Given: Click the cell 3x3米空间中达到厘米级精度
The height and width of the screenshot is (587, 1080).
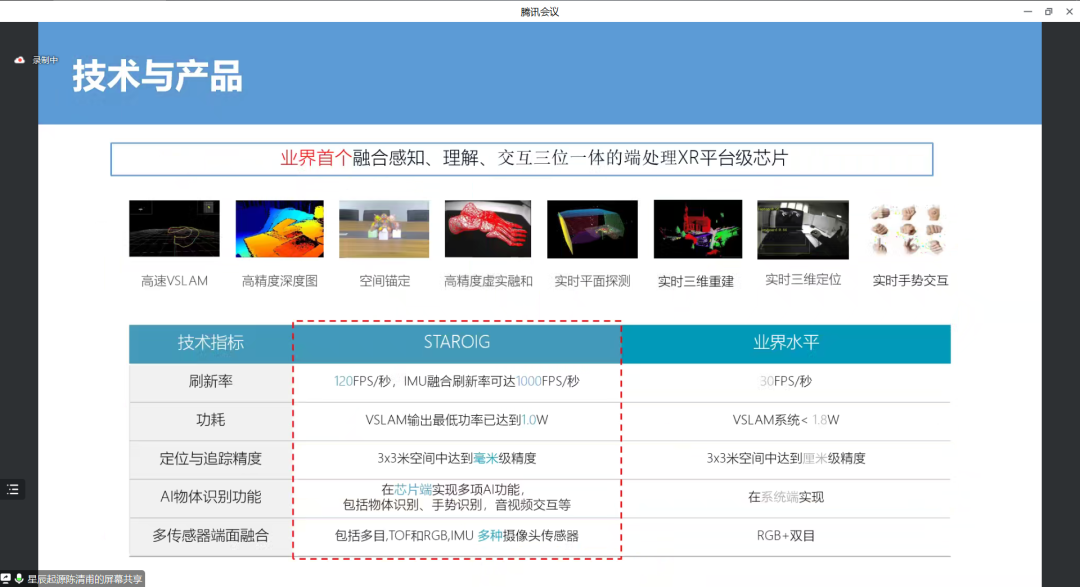Looking at the screenshot, I should (786, 459).
